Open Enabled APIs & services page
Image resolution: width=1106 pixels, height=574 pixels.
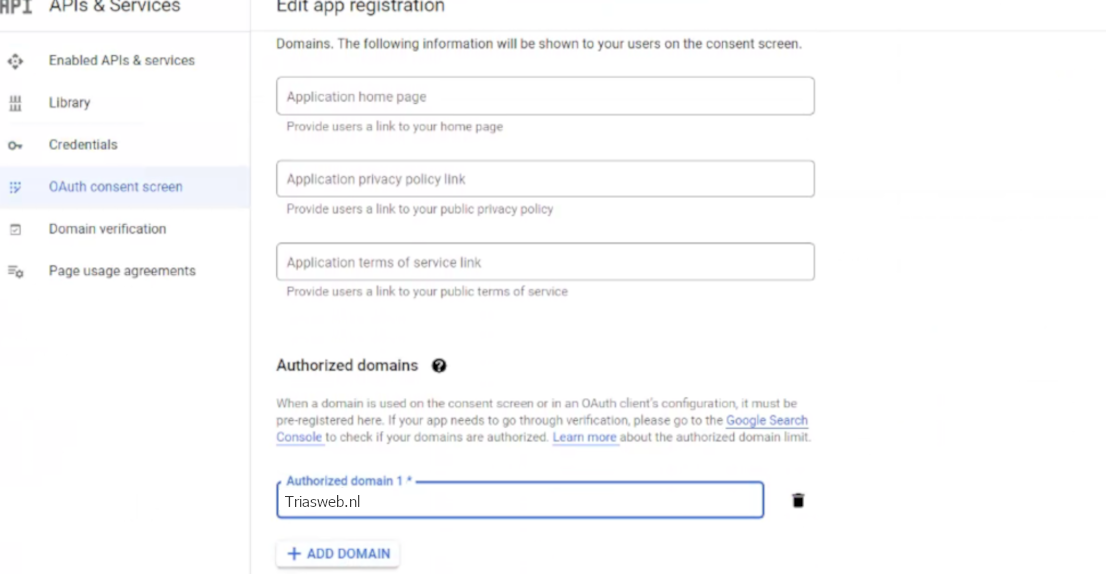pyautogui.click(x=122, y=61)
